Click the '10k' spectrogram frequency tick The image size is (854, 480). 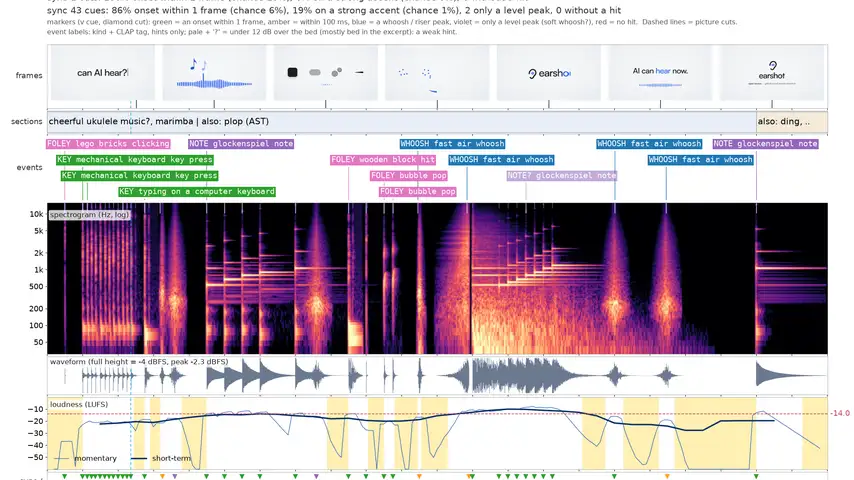36,214
